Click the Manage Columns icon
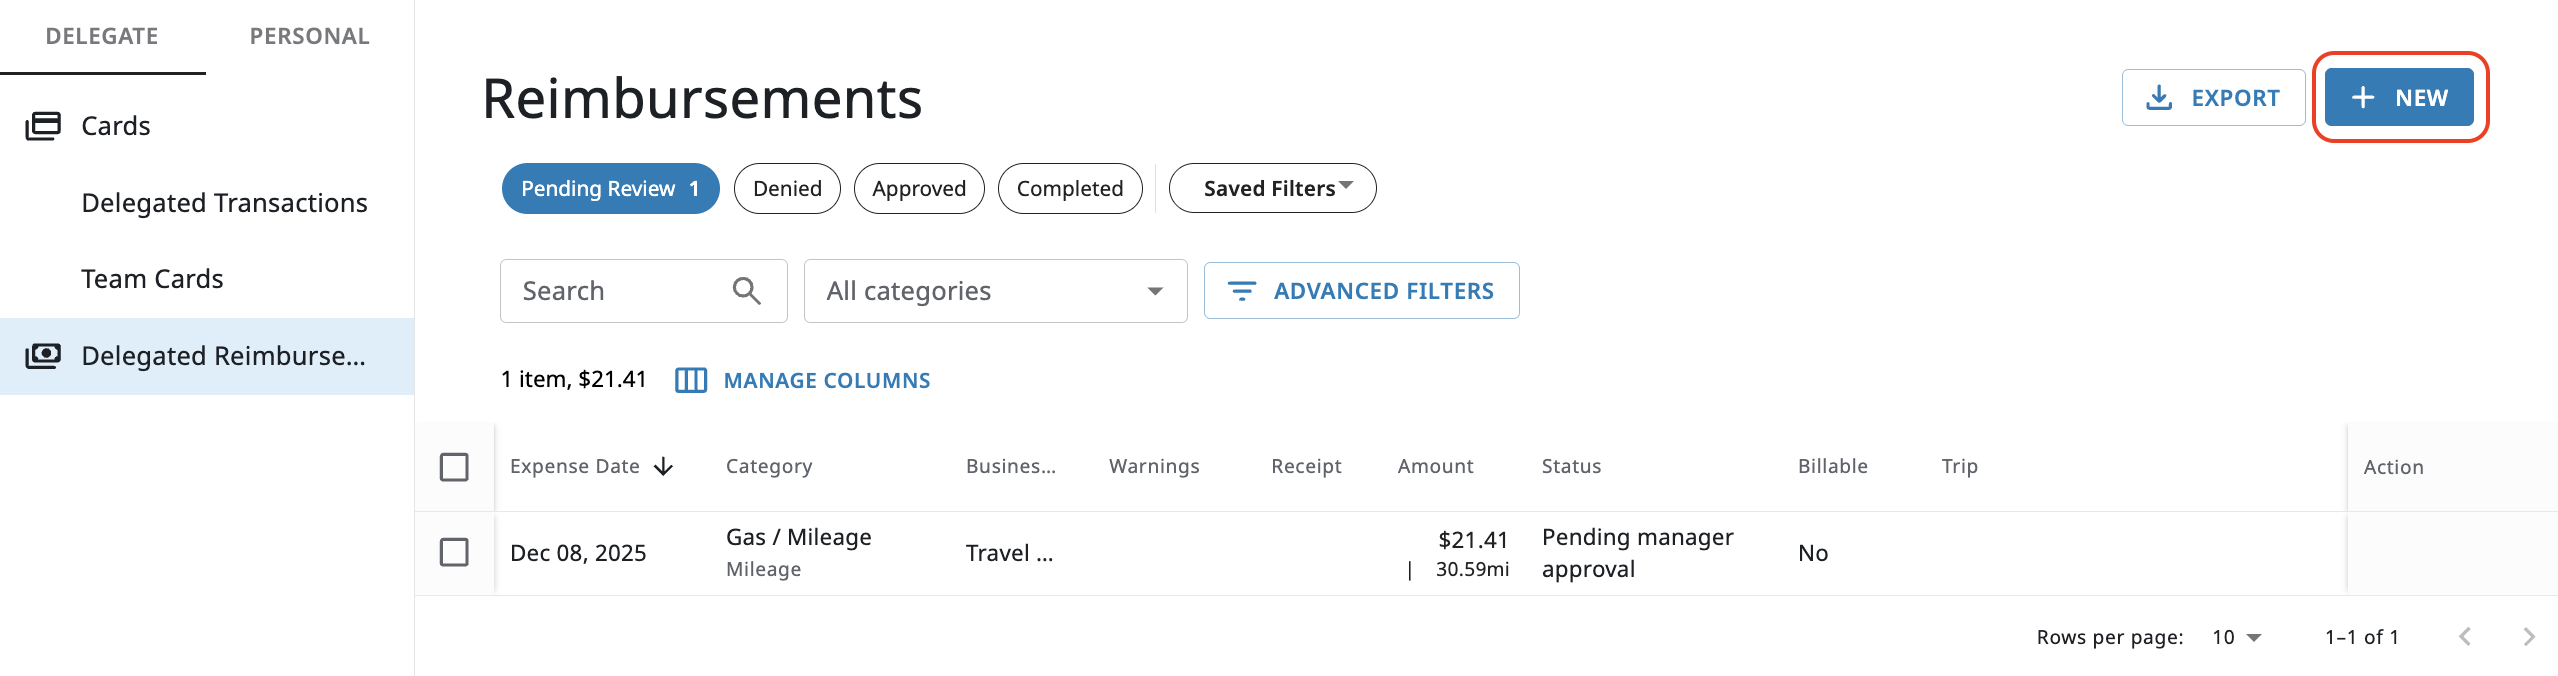The height and width of the screenshot is (676, 2558). [691, 380]
